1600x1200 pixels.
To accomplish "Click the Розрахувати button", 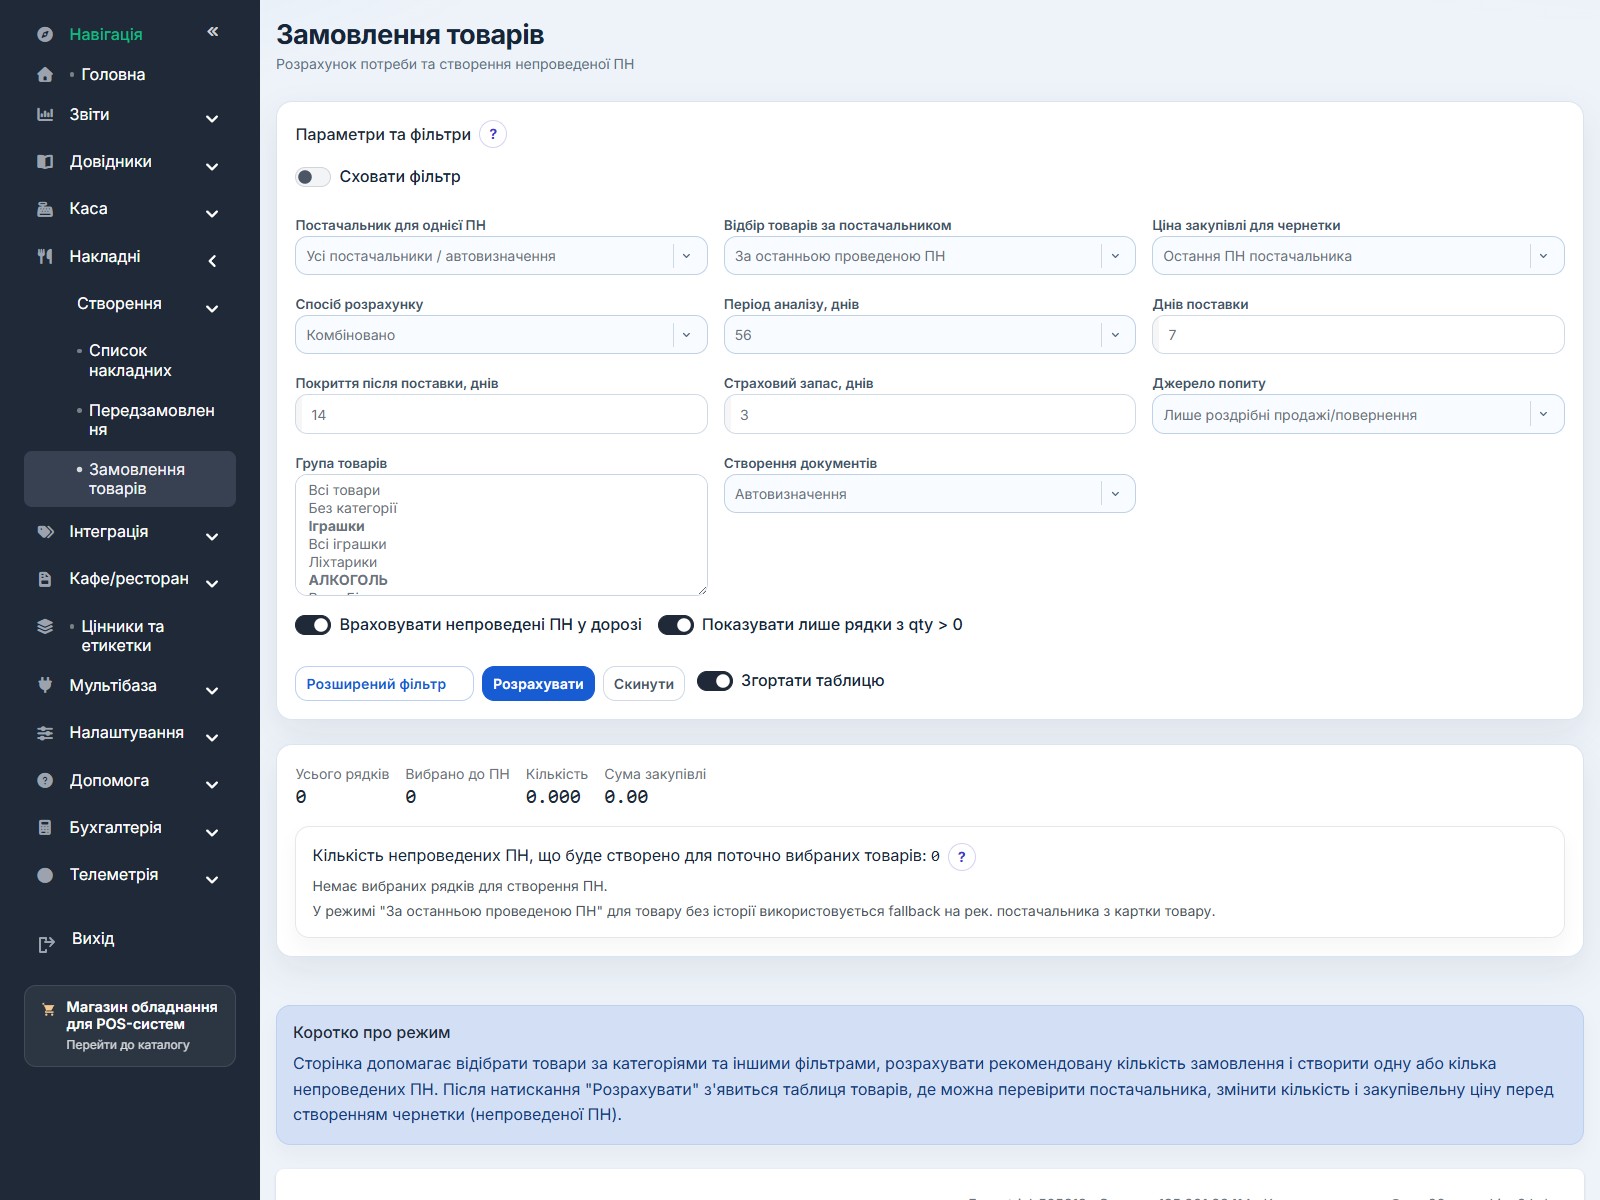I will (538, 684).
